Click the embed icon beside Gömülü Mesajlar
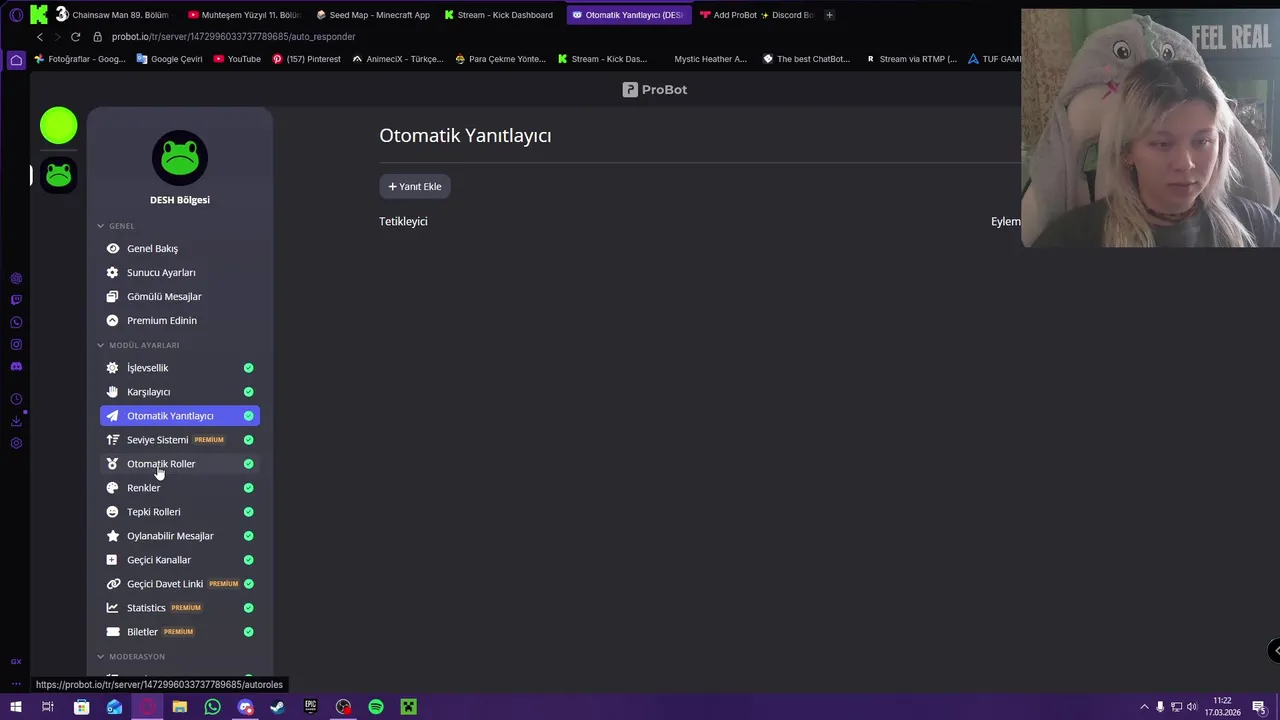This screenshot has width=1280, height=720. 112,296
